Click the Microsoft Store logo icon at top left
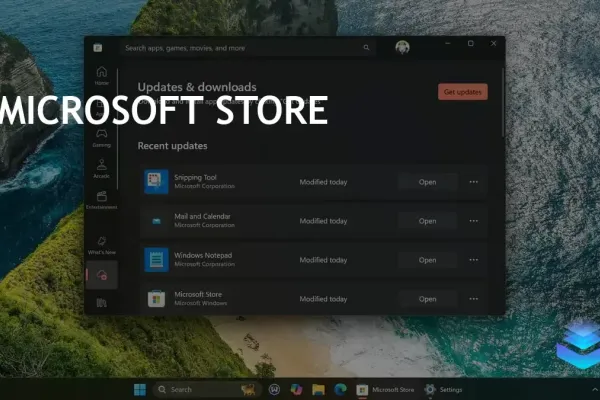The width and height of the screenshot is (600, 400). click(98, 47)
